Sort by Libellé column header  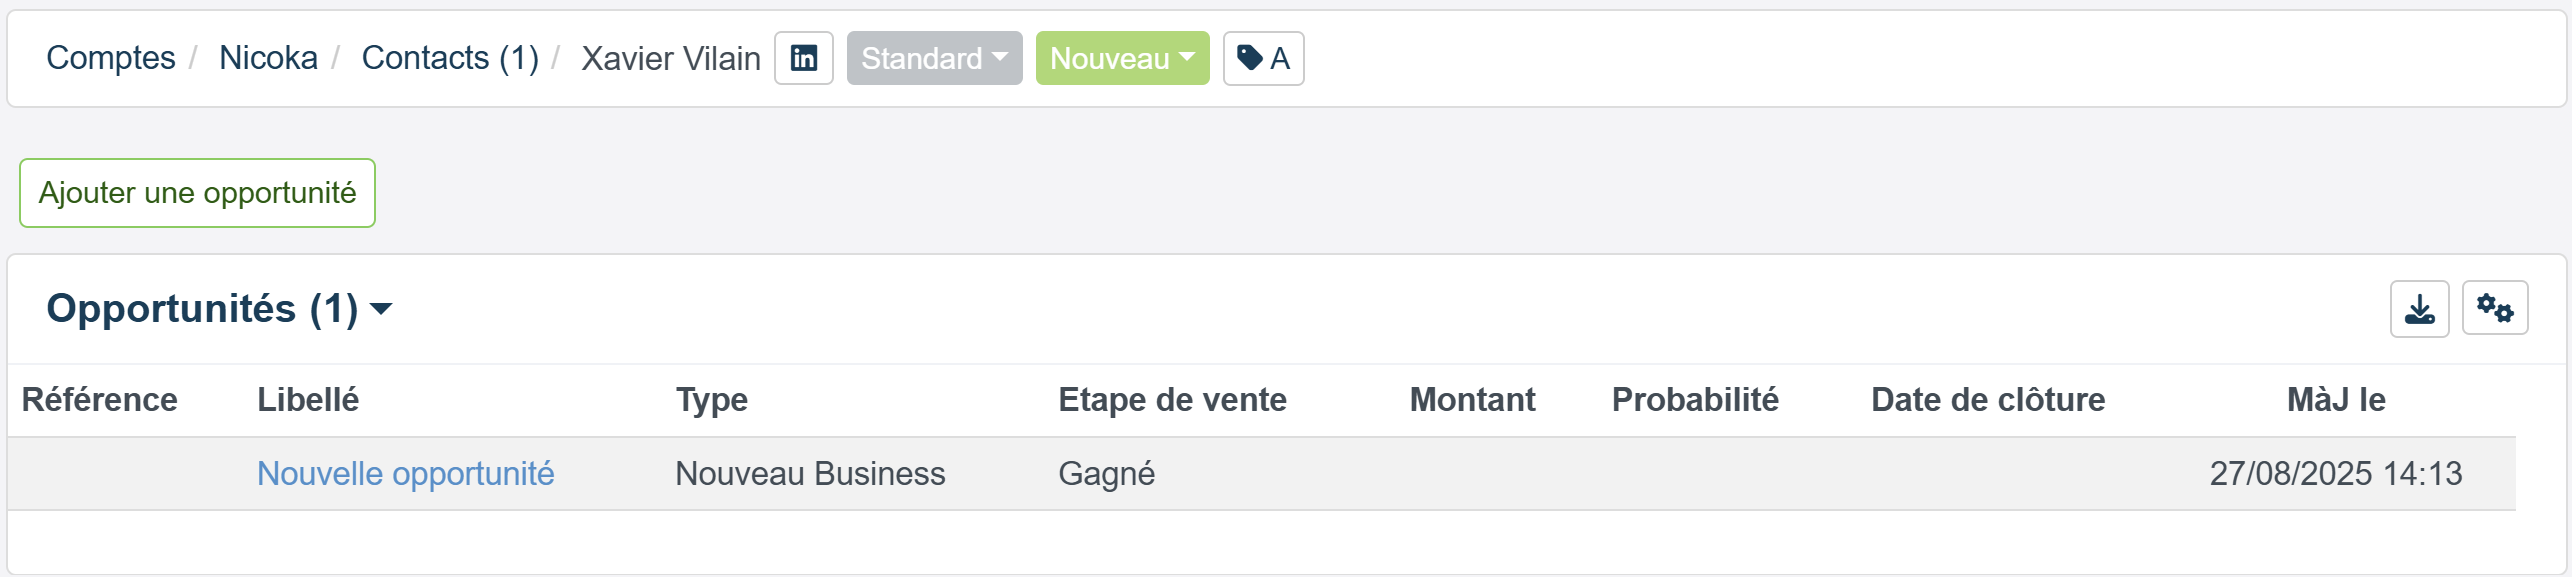308,400
